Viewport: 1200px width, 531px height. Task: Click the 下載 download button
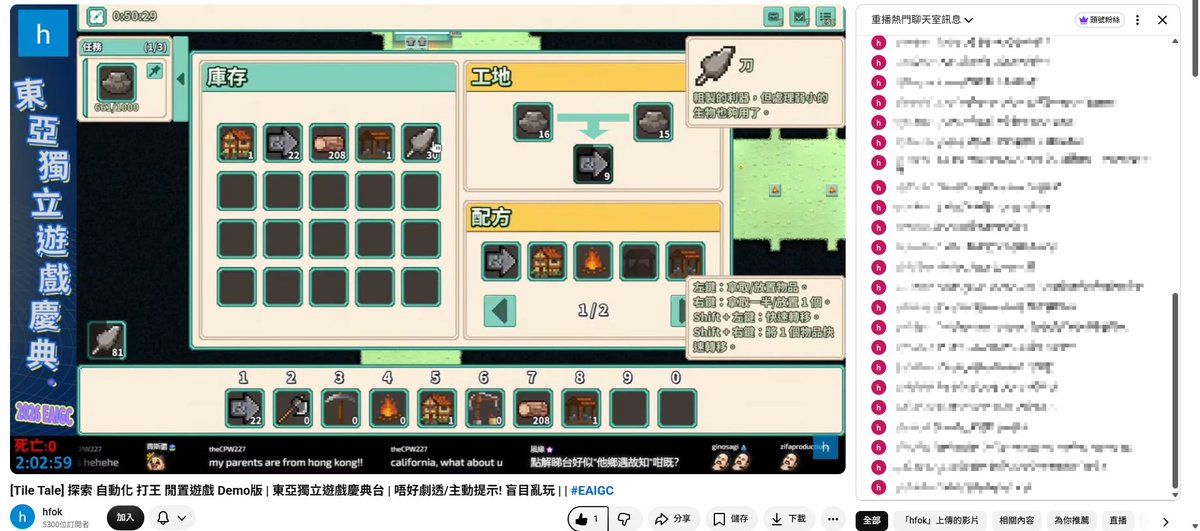pyautogui.click(x=790, y=518)
